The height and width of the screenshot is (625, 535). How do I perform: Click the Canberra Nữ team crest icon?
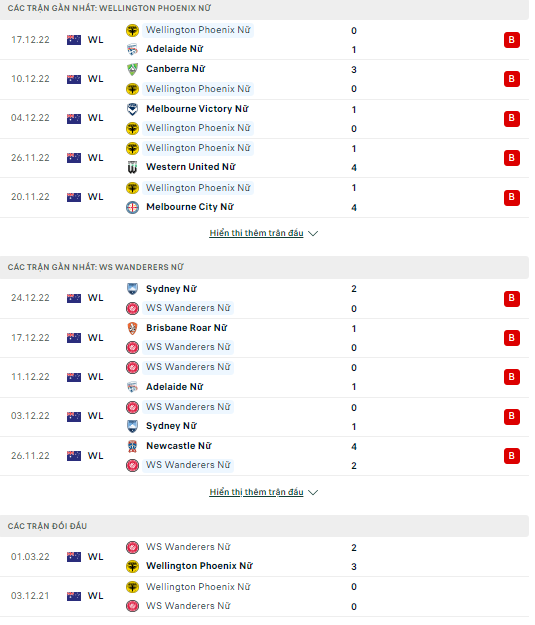[134, 70]
